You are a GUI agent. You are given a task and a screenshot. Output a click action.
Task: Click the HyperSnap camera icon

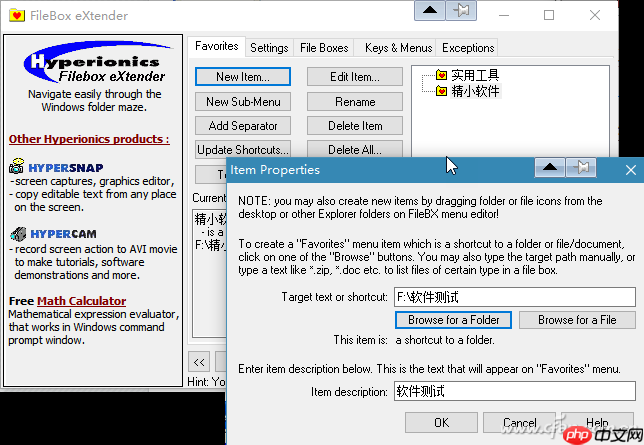17,166
